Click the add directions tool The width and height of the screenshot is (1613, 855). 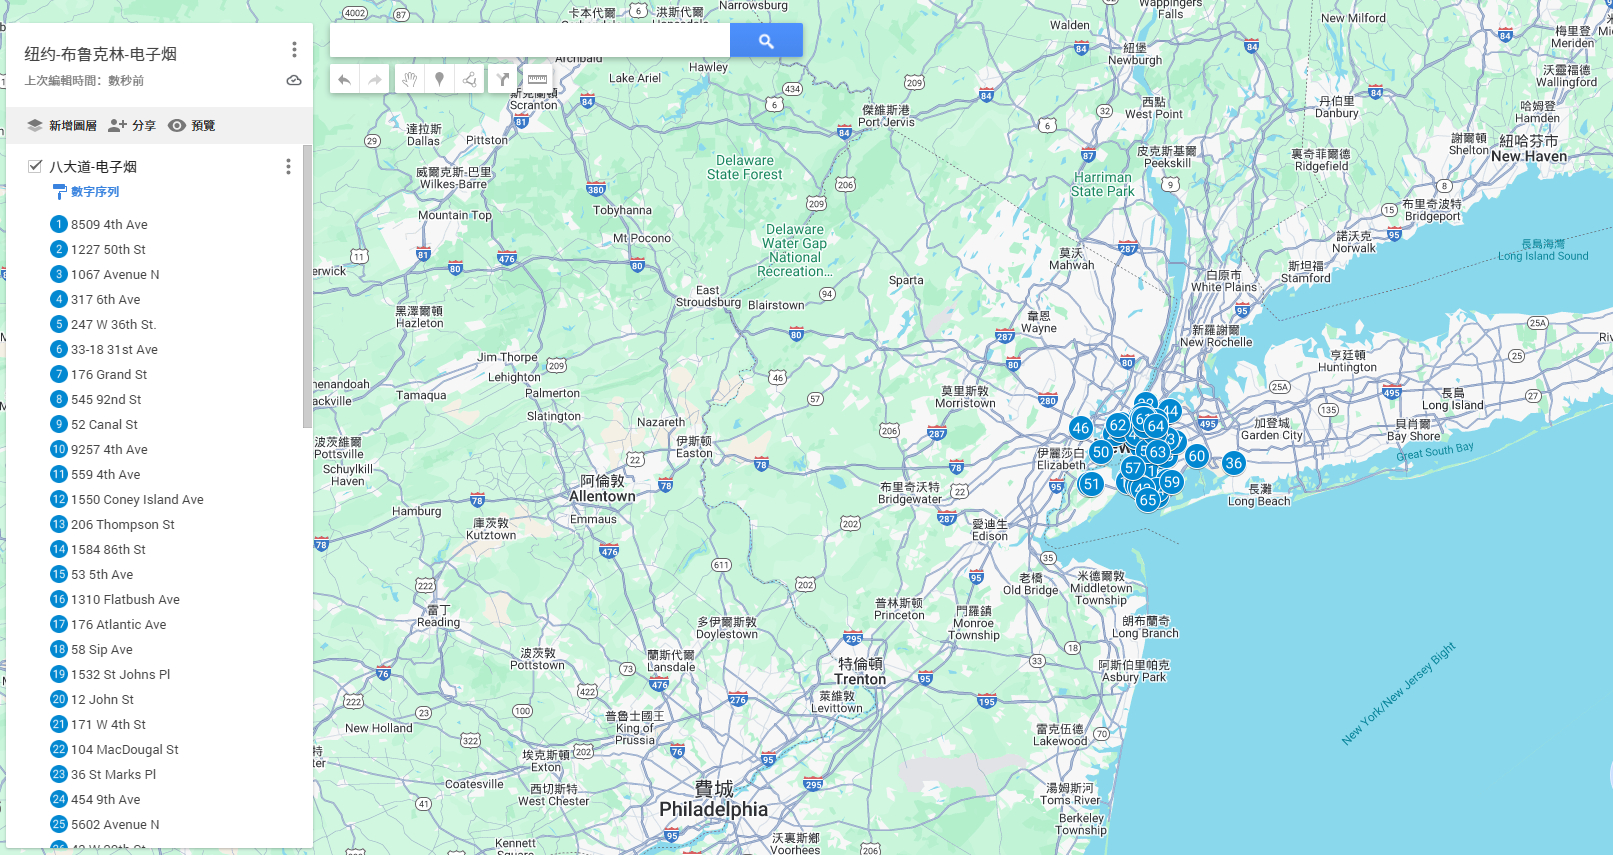(x=503, y=80)
